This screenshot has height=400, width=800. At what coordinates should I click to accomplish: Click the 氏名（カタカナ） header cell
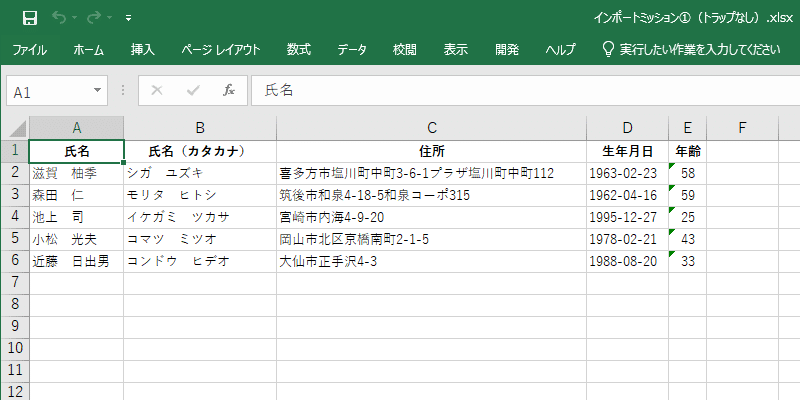(x=200, y=151)
